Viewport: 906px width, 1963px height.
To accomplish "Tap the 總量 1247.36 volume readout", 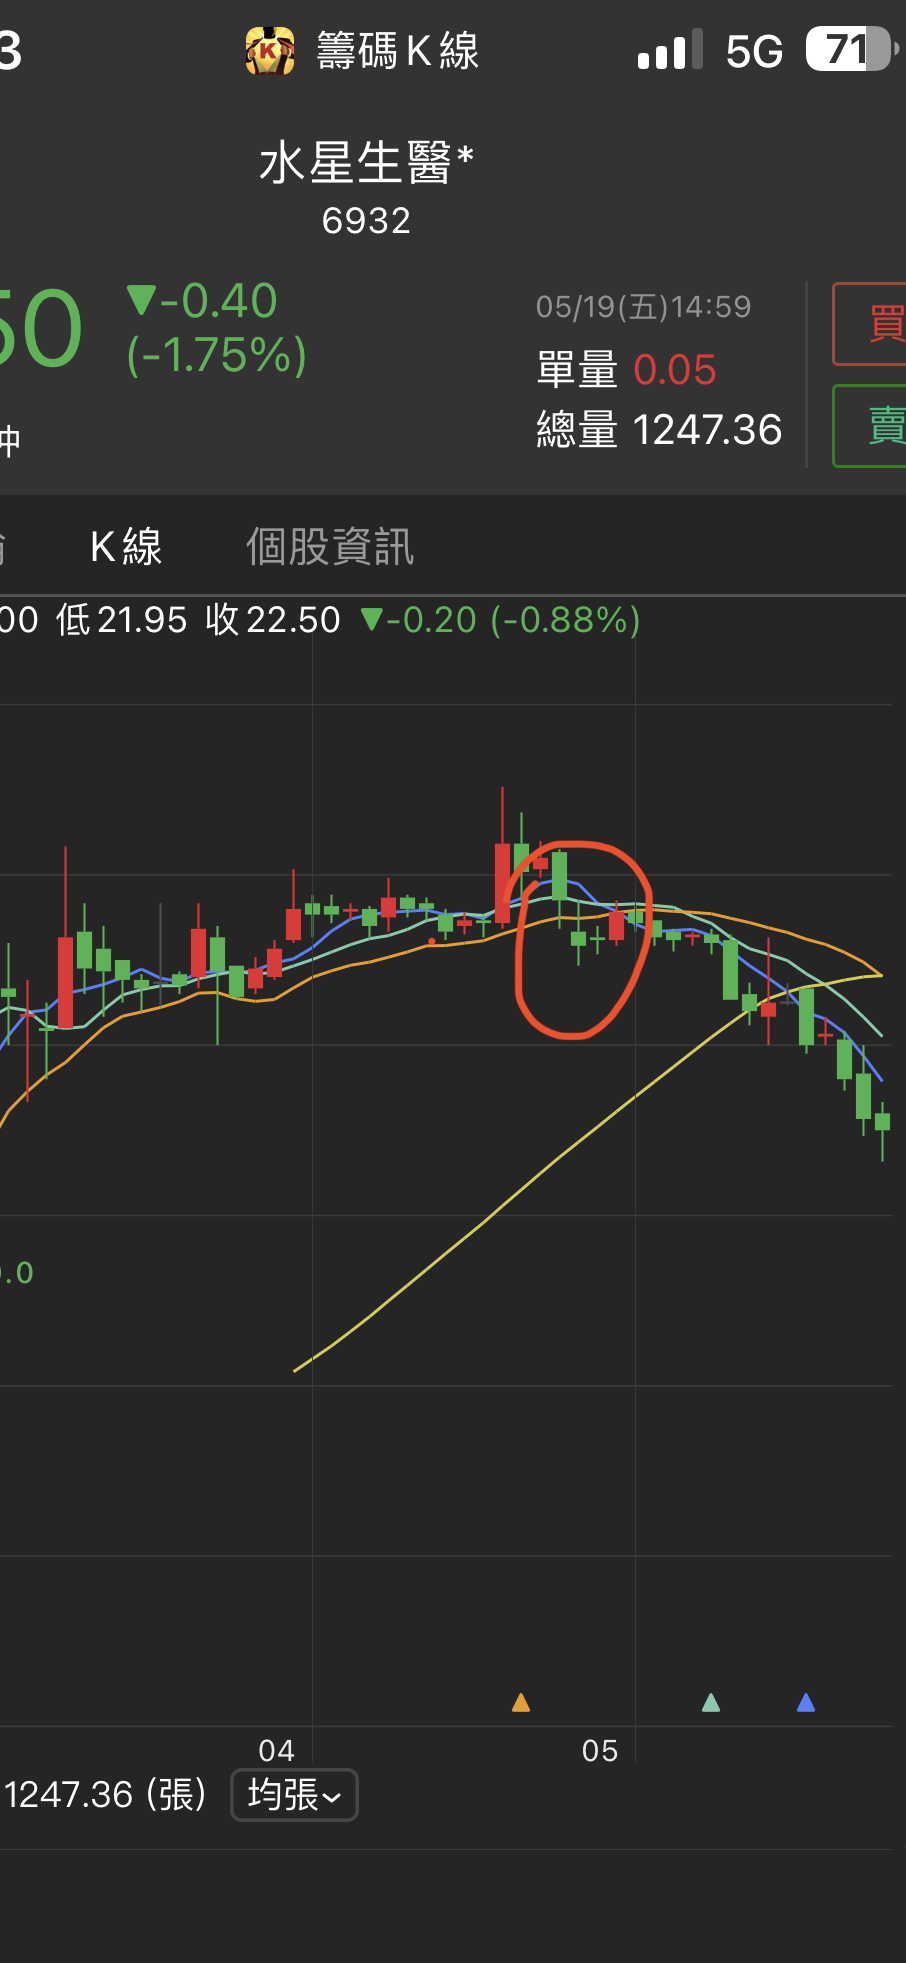I will pos(659,430).
